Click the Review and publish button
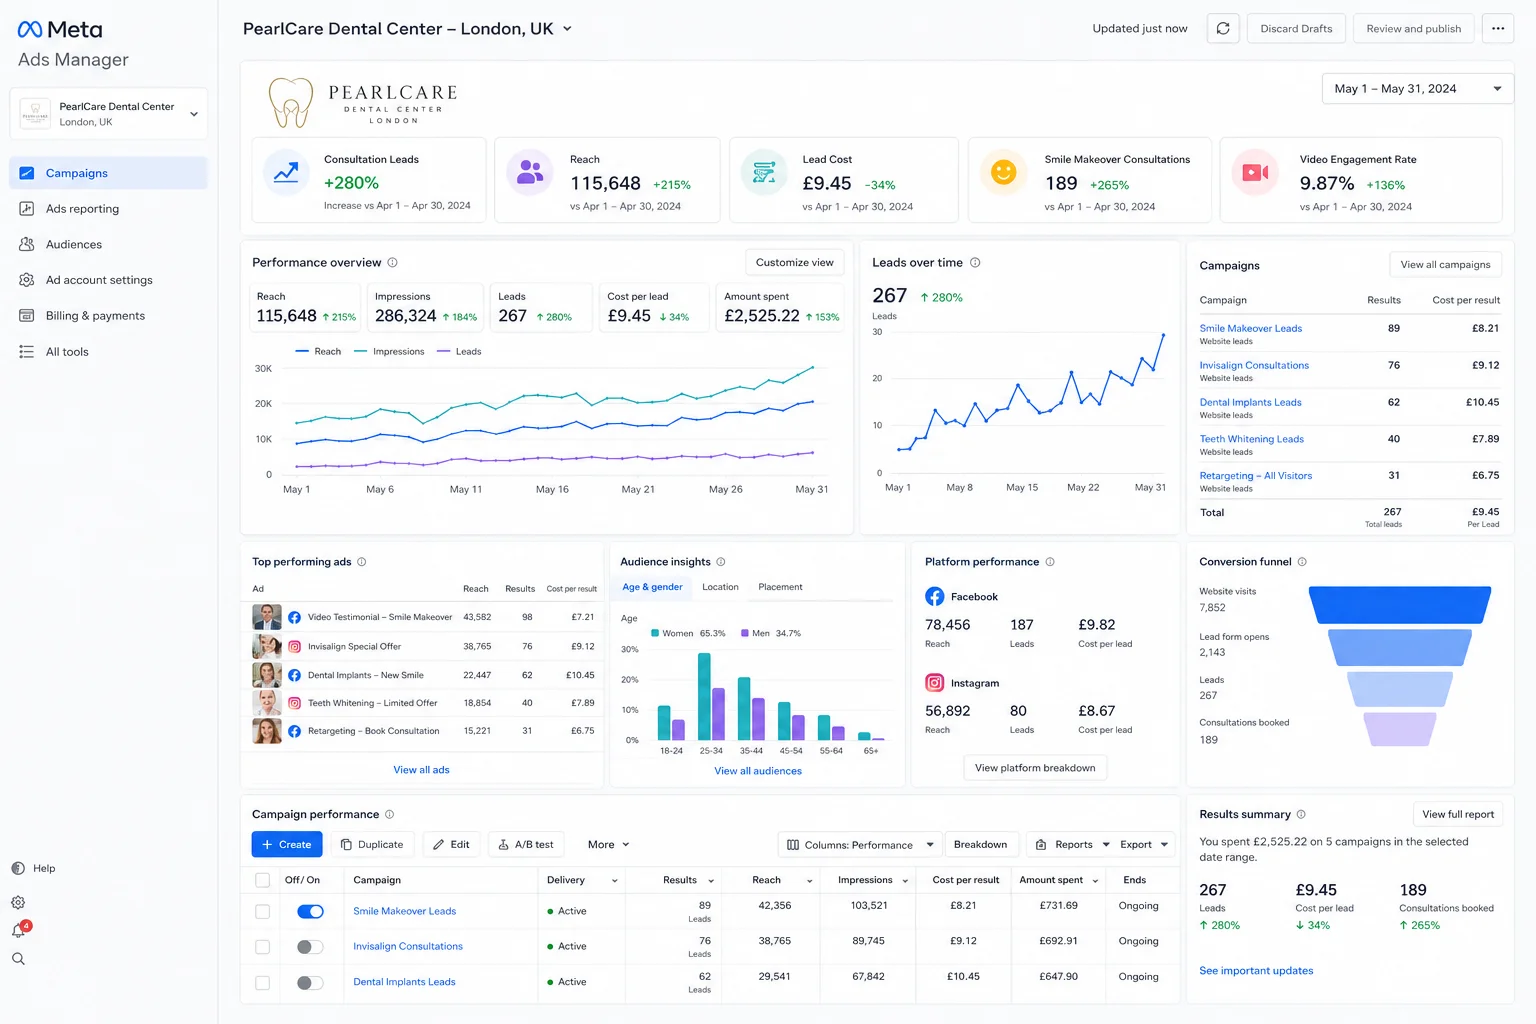 tap(1413, 29)
